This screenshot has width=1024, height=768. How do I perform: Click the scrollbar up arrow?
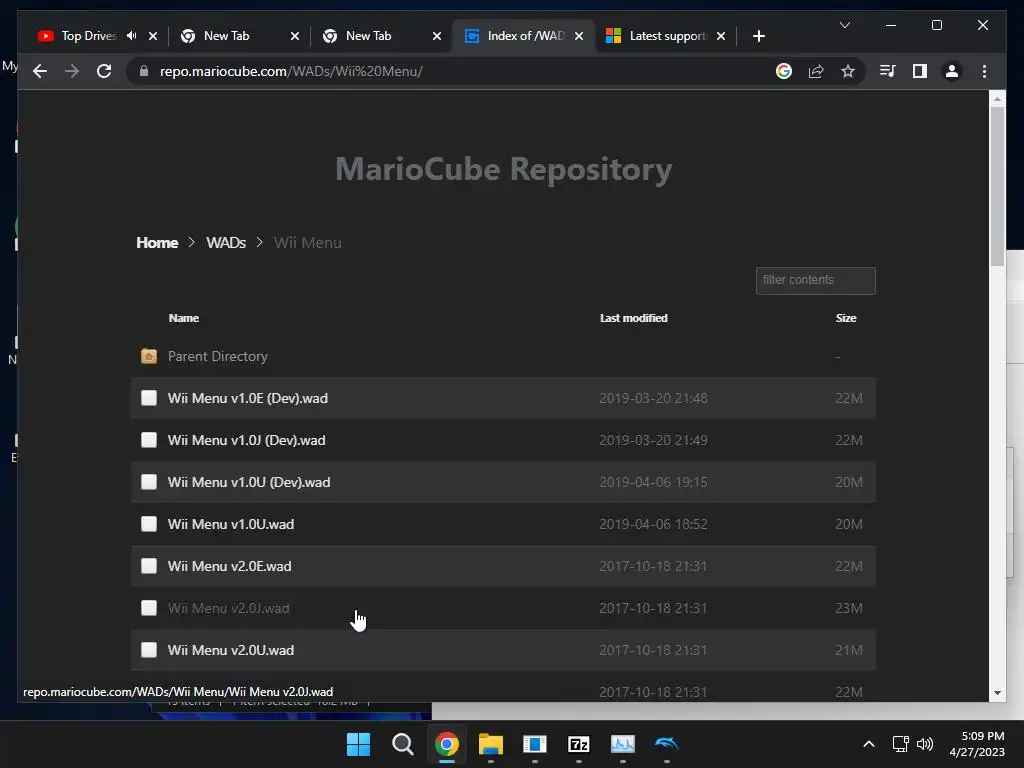pyautogui.click(x=997, y=99)
